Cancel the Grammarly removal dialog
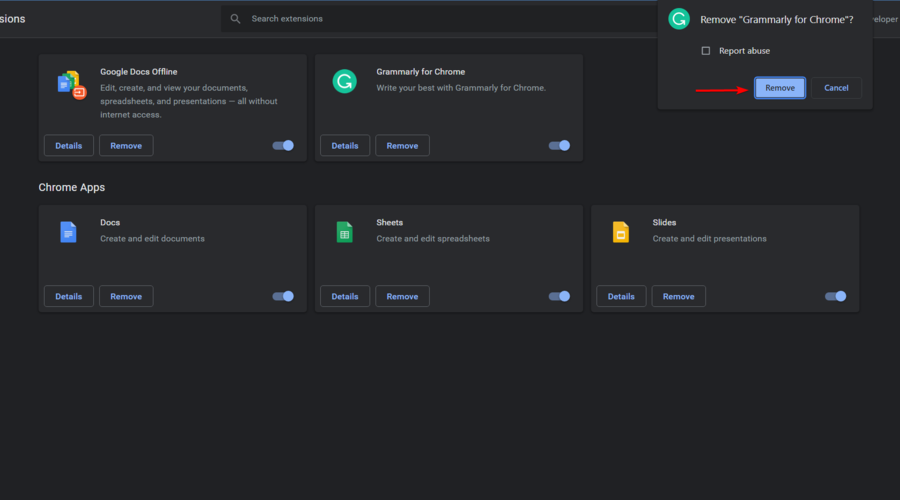This screenshot has width=900, height=500. tap(836, 88)
